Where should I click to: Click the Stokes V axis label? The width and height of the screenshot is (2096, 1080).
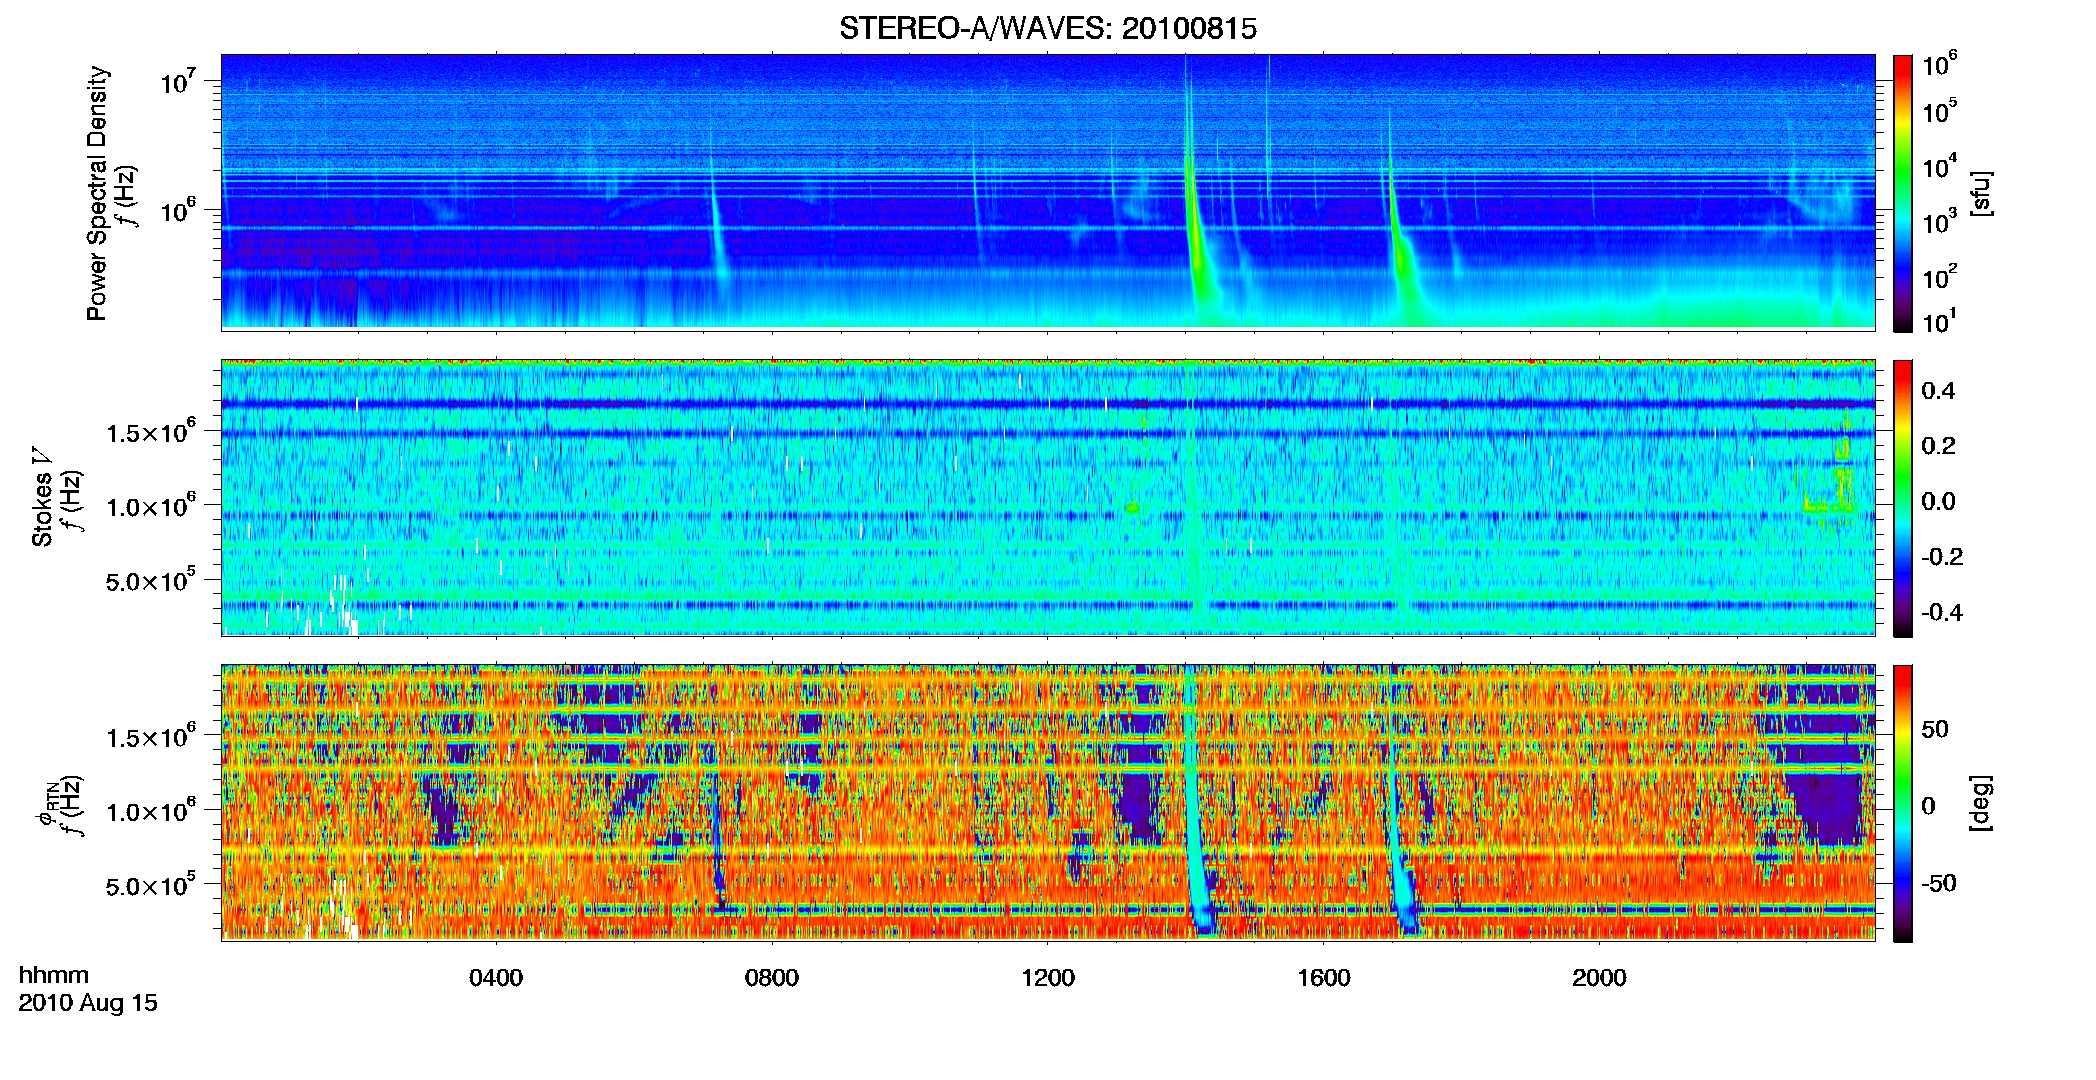(x=42, y=497)
